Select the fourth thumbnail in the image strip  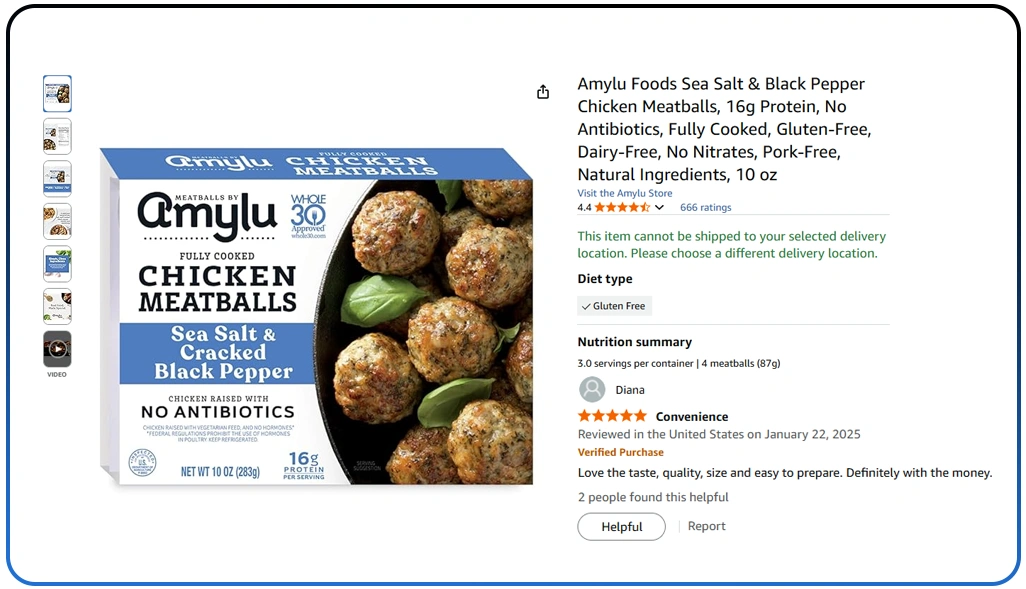(x=57, y=221)
